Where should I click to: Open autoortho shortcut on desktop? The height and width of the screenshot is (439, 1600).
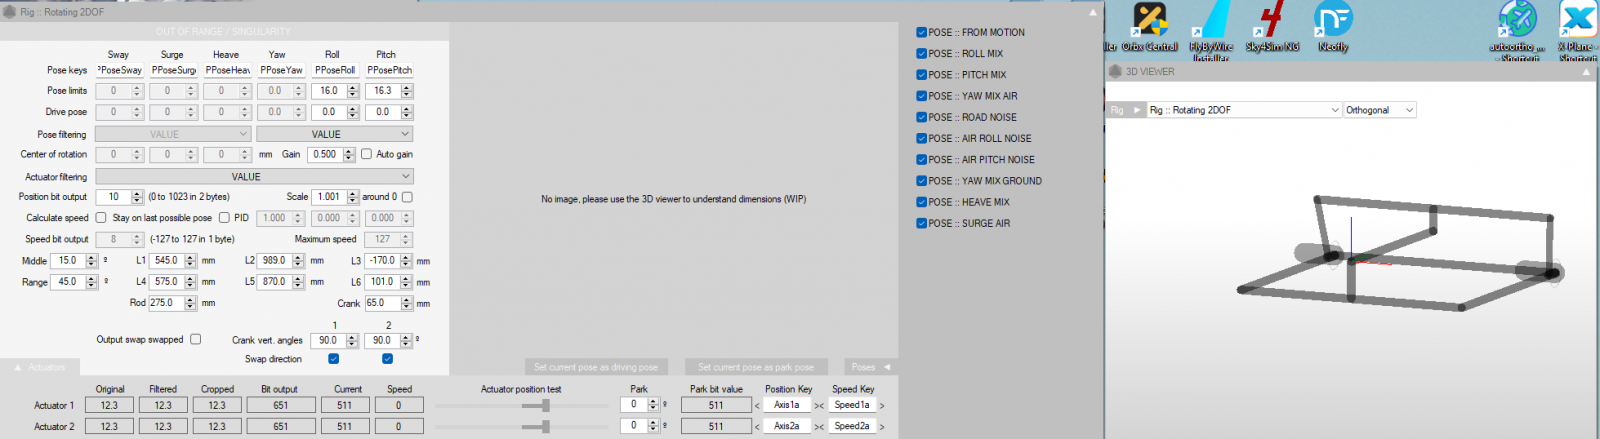[1517, 30]
